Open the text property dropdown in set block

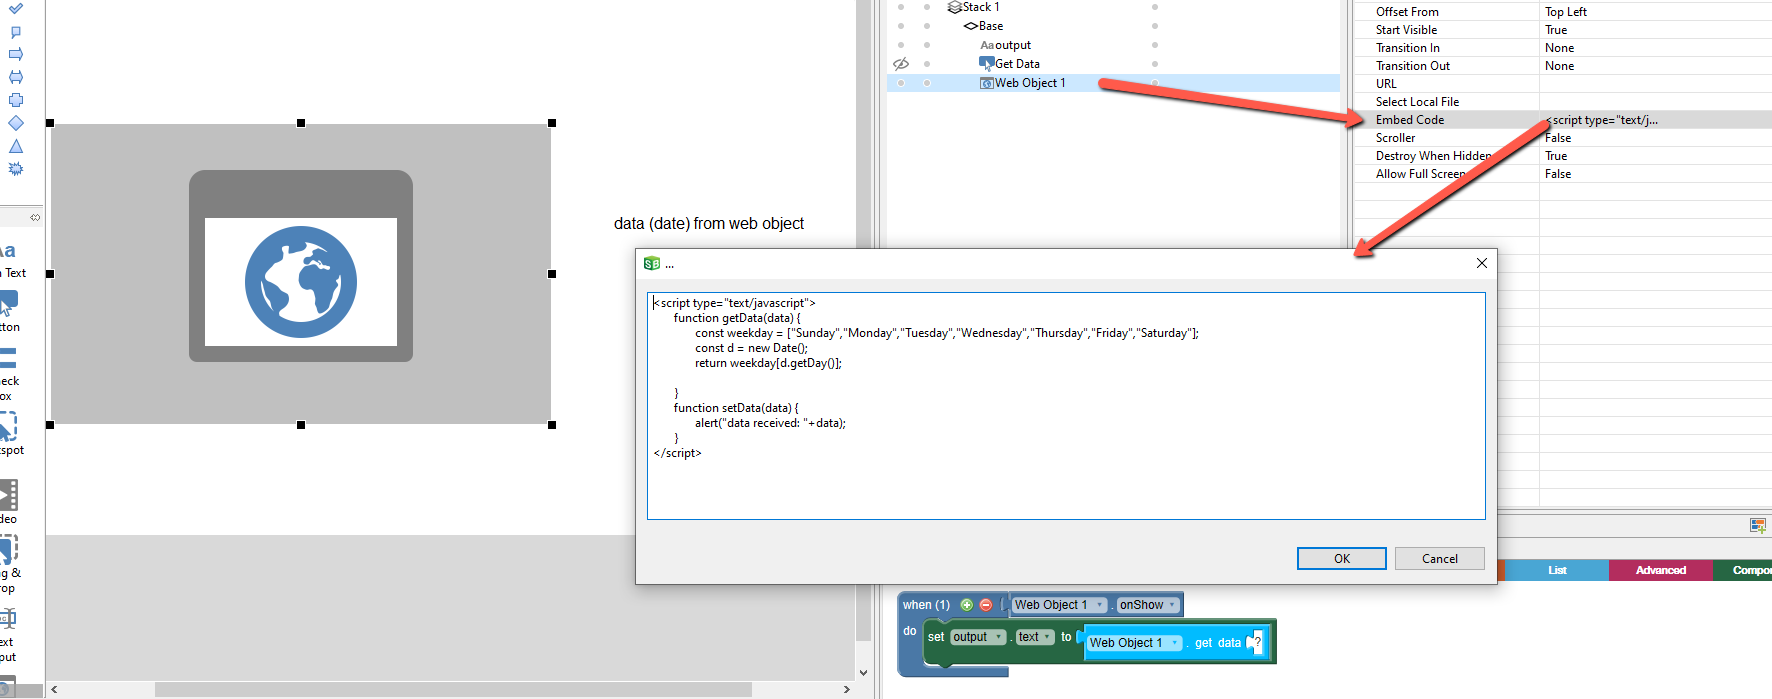[1035, 637]
